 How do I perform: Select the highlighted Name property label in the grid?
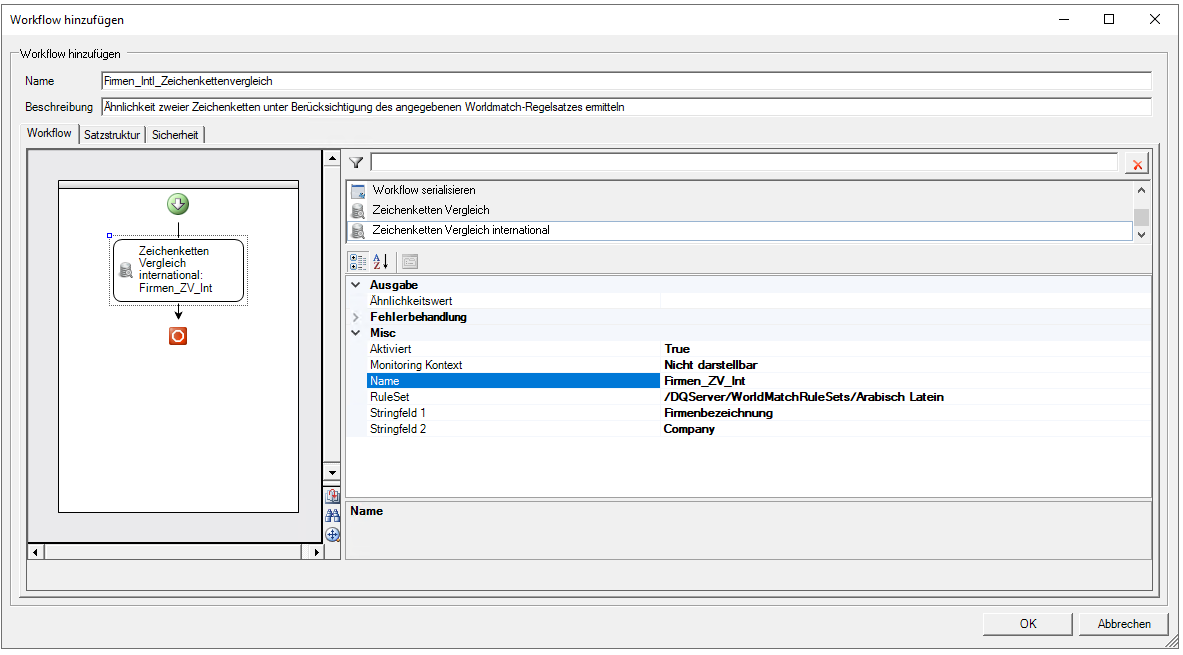(513, 381)
